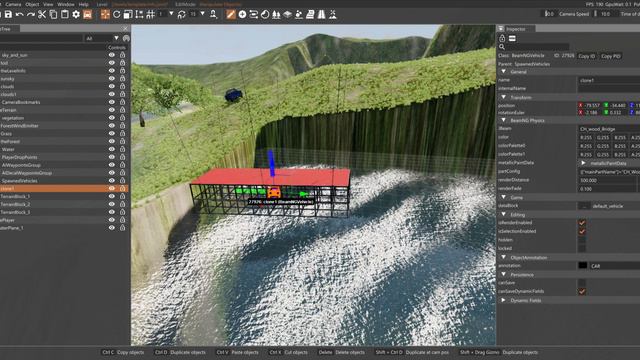Open the Object menu

(x=32, y=4)
